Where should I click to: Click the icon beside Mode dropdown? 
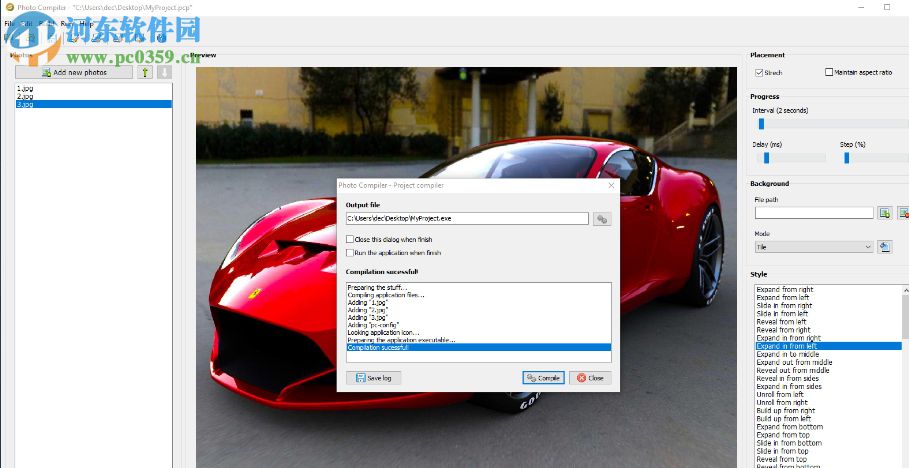885,247
